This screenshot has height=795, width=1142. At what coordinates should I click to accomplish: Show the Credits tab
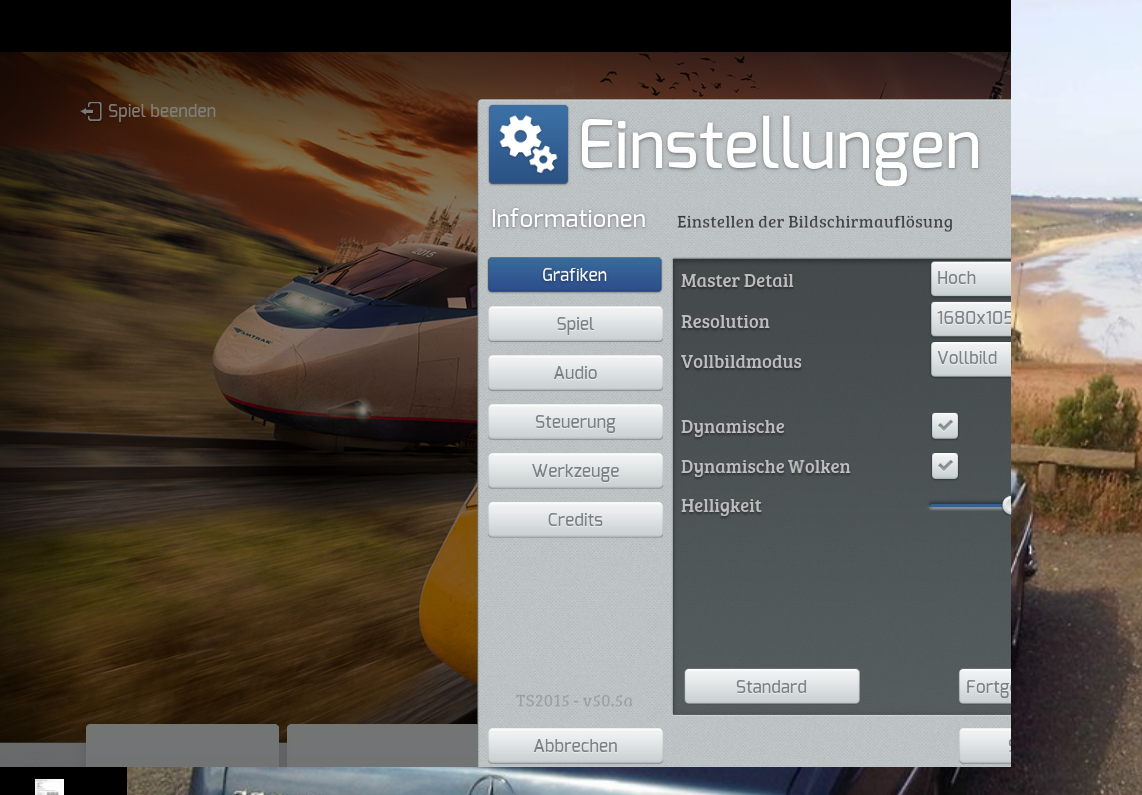(x=575, y=519)
